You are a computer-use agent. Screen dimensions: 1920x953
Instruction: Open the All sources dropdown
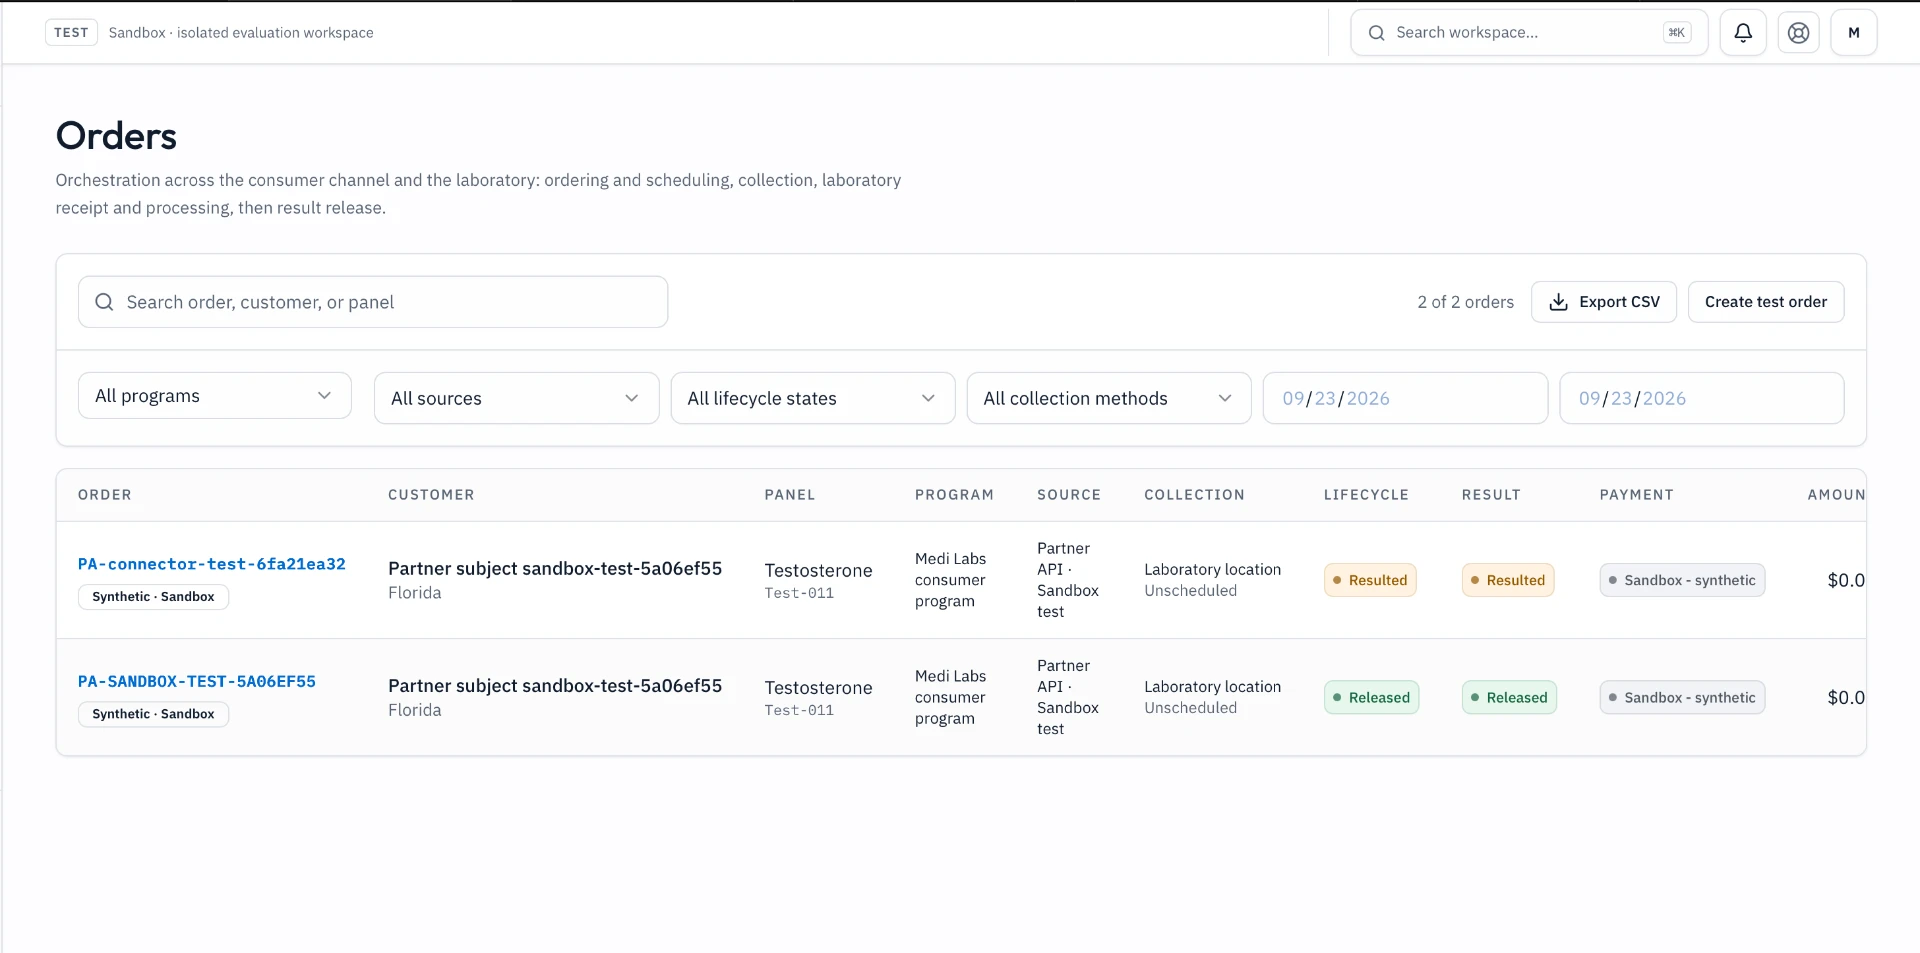pyautogui.click(x=516, y=398)
